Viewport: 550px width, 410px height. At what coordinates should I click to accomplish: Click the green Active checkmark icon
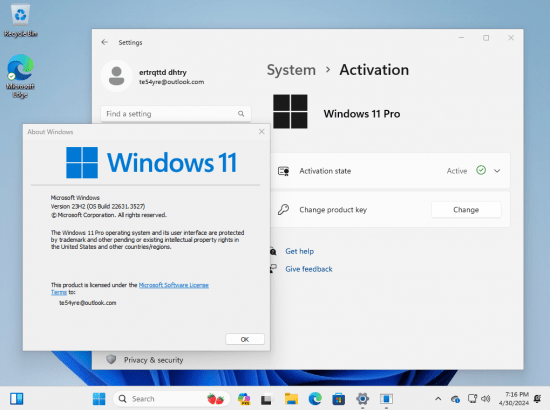[x=481, y=170]
